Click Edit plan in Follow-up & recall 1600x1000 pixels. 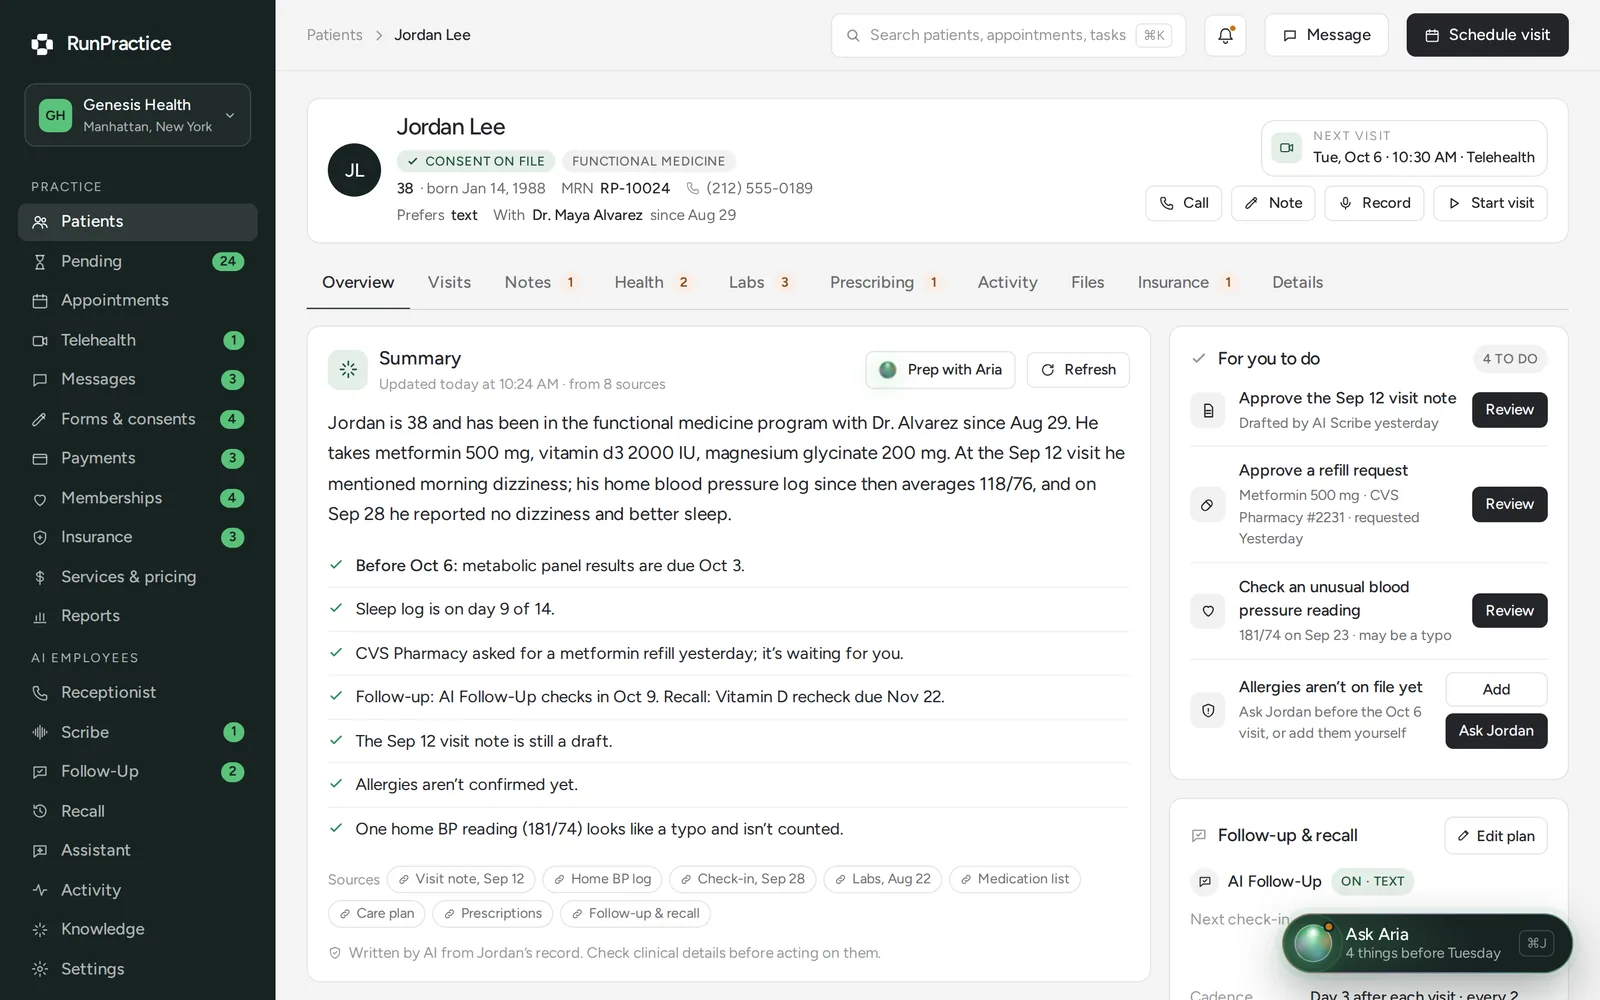[1495, 836]
